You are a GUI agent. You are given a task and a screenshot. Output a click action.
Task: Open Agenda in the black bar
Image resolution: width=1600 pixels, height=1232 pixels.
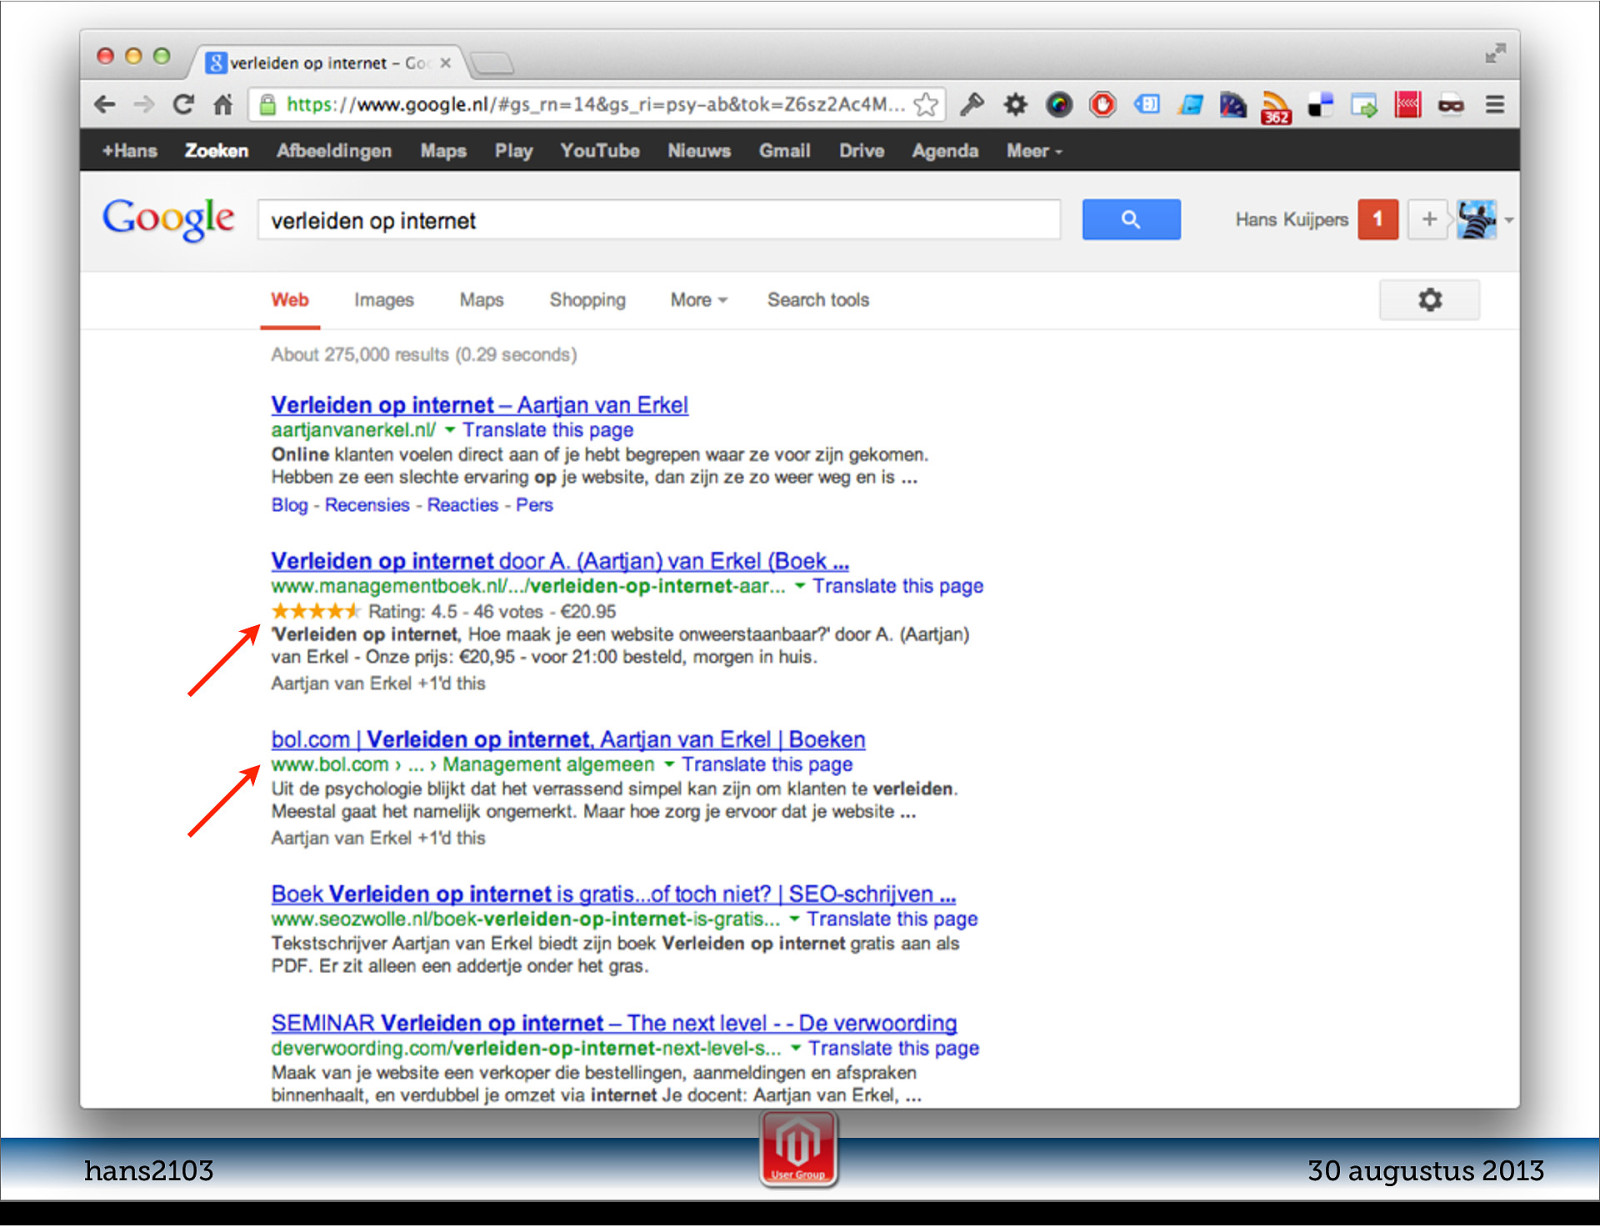coord(945,151)
